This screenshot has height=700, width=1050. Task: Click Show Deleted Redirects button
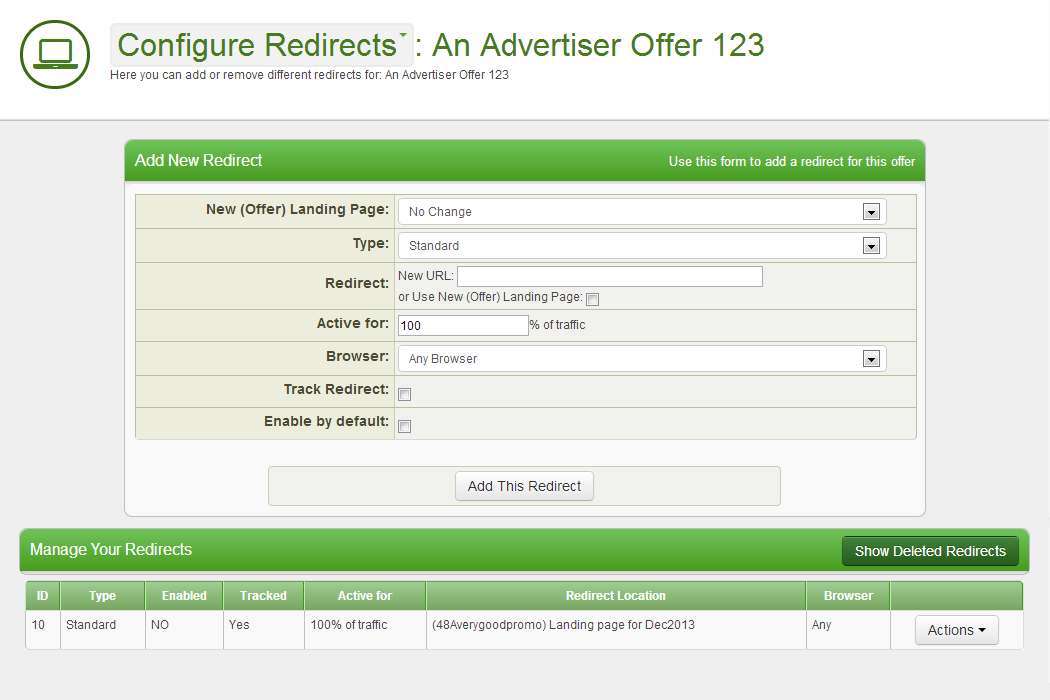coord(929,551)
